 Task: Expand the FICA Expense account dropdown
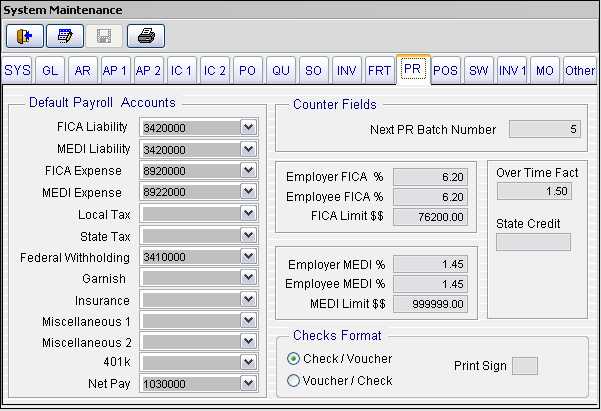point(248,170)
